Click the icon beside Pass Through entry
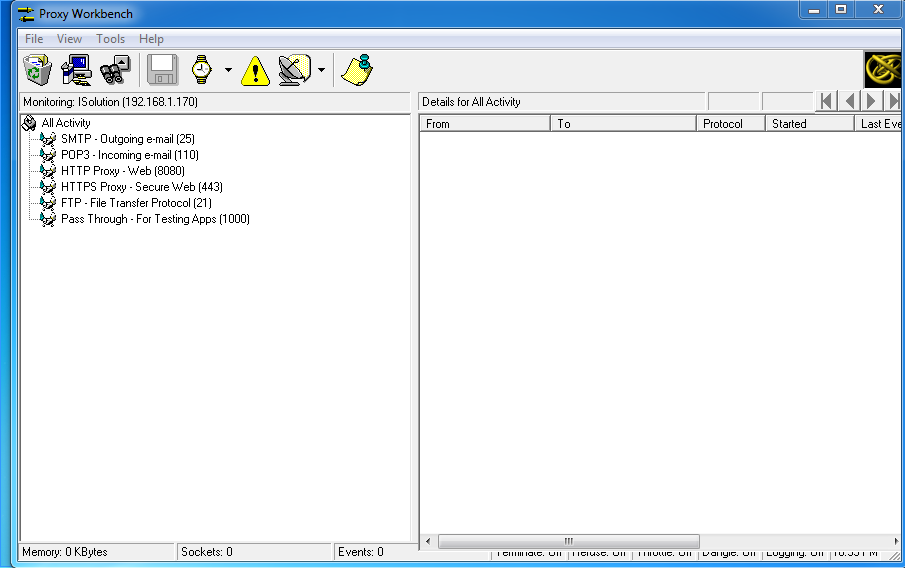 (x=48, y=219)
